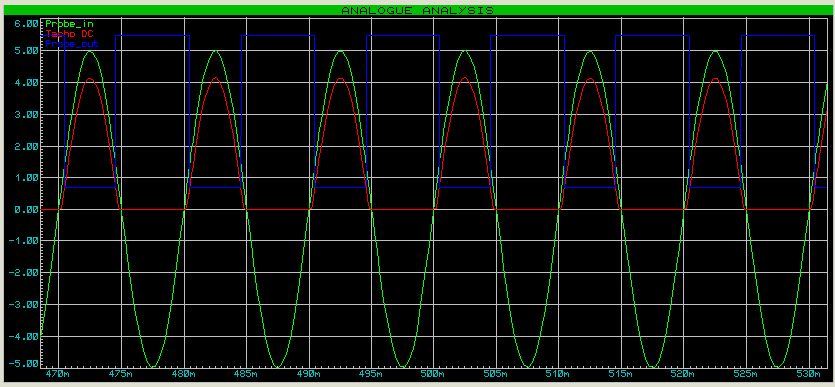Viewport: 835px width, 387px height.
Task: Click the 530m time axis label
Action: tap(809, 374)
